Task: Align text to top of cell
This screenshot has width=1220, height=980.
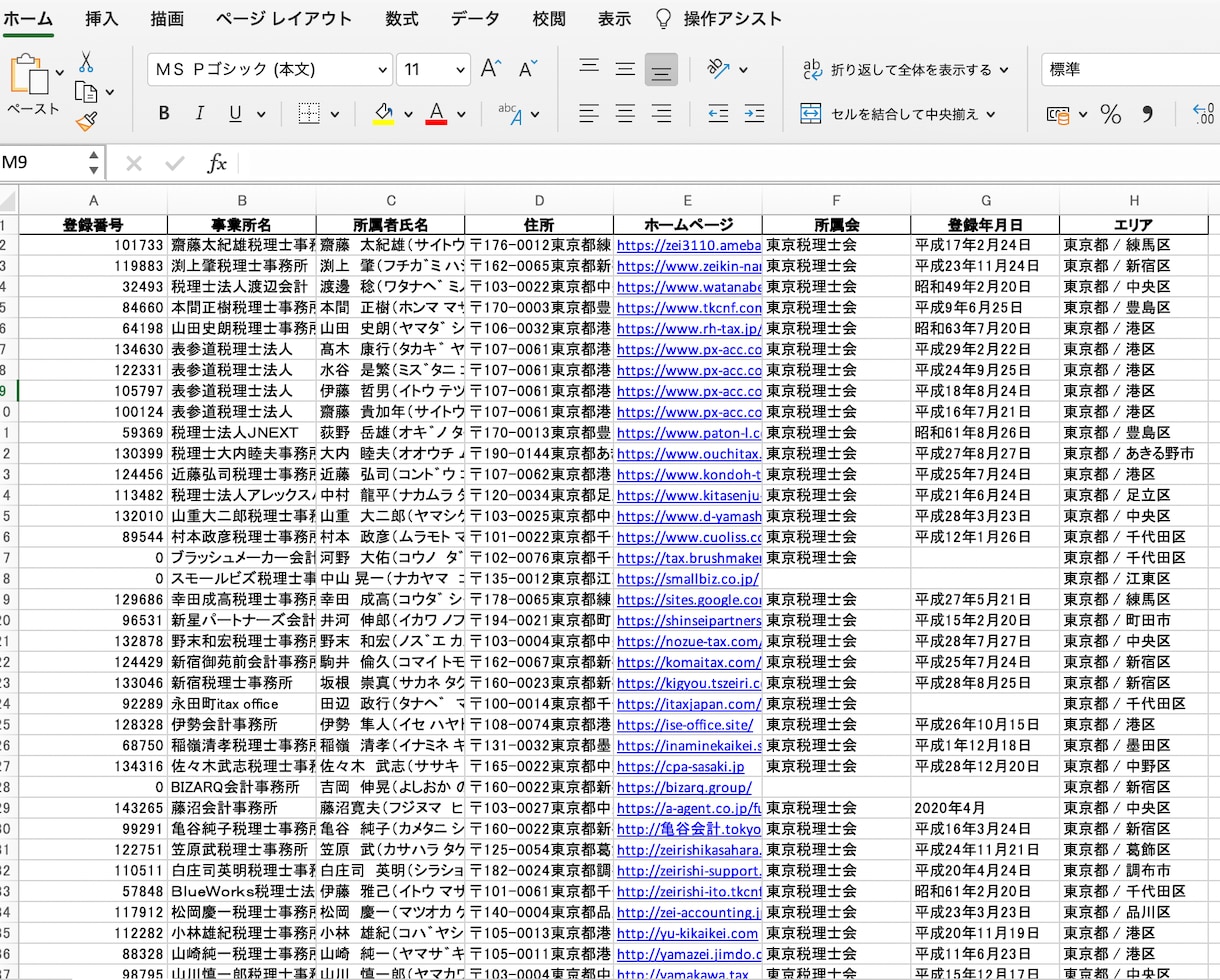Action: point(589,69)
